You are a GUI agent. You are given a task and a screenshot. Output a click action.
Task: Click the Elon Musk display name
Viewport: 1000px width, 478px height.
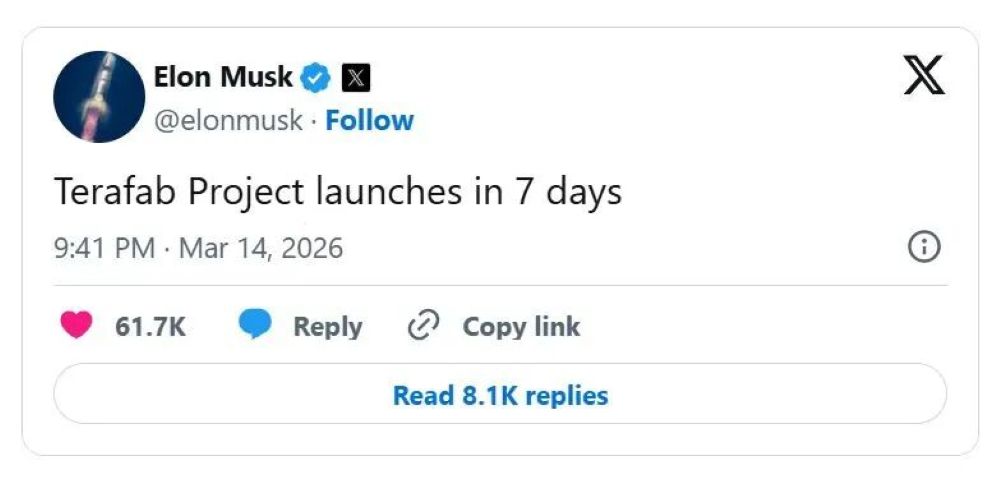tap(223, 77)
